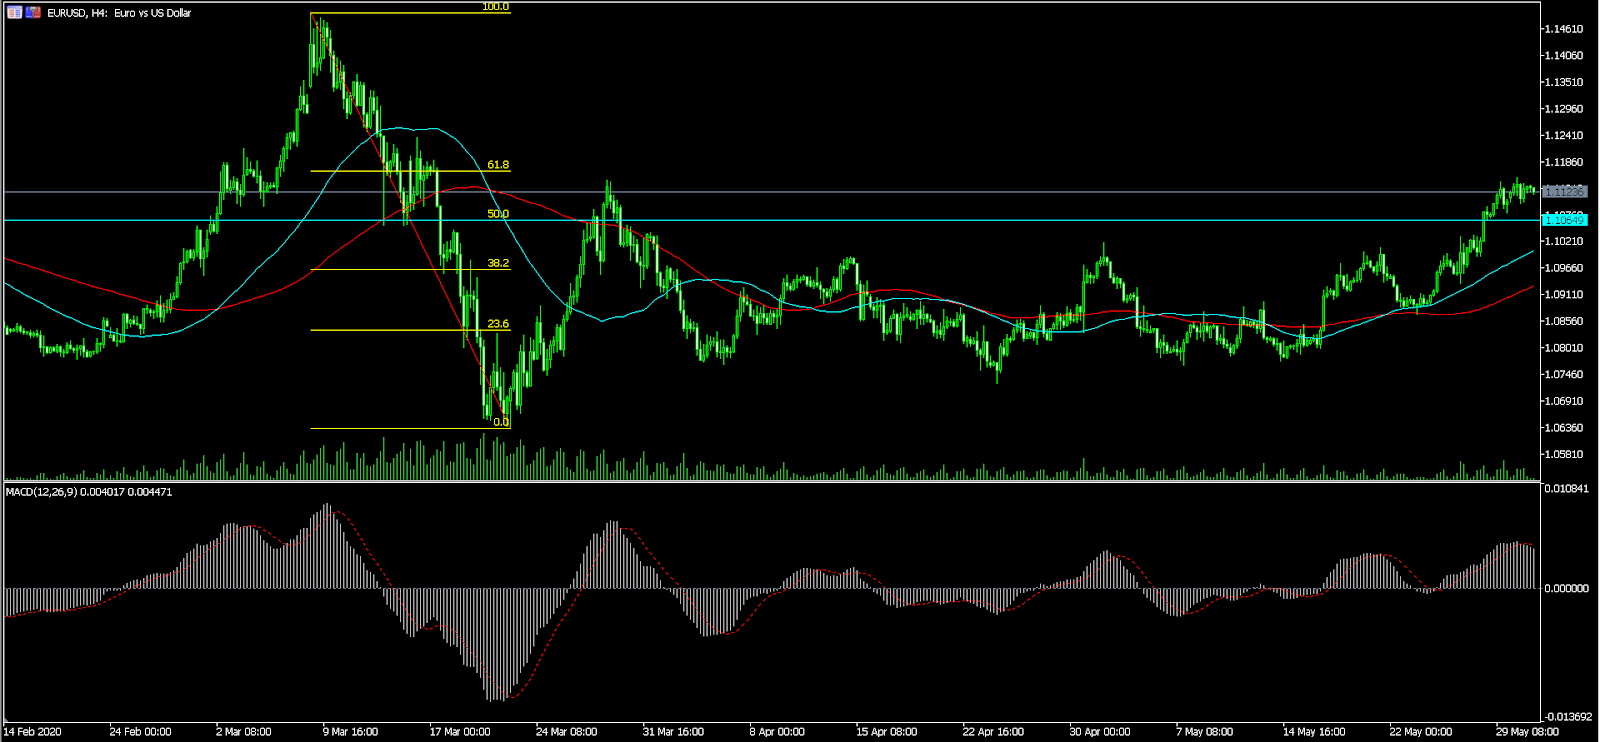Viewport: 1600px width, 742px height.
Task: Select the Fibonacci 100.0 level label
Action: click(x=495, y=7)
